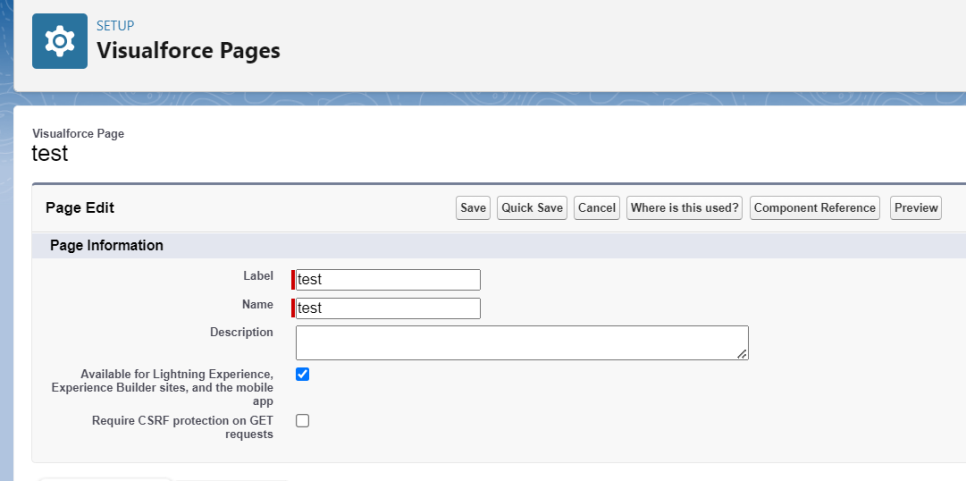Click the Page Information section header
Image resolution: width=966 pixels, height=481 pixels.
click(107, 245)
